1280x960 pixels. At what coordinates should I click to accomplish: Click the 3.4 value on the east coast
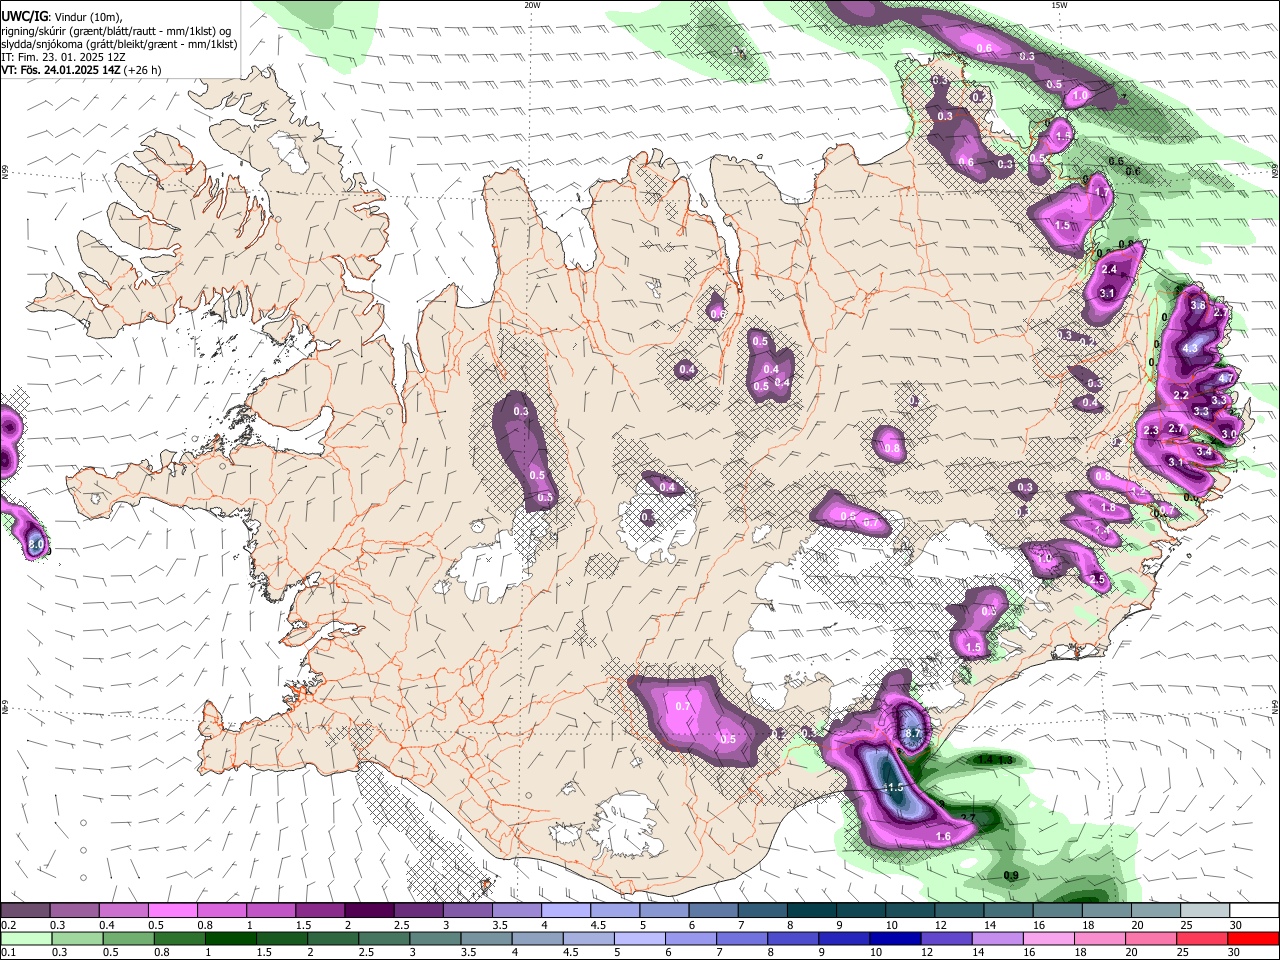(1204, 452)
